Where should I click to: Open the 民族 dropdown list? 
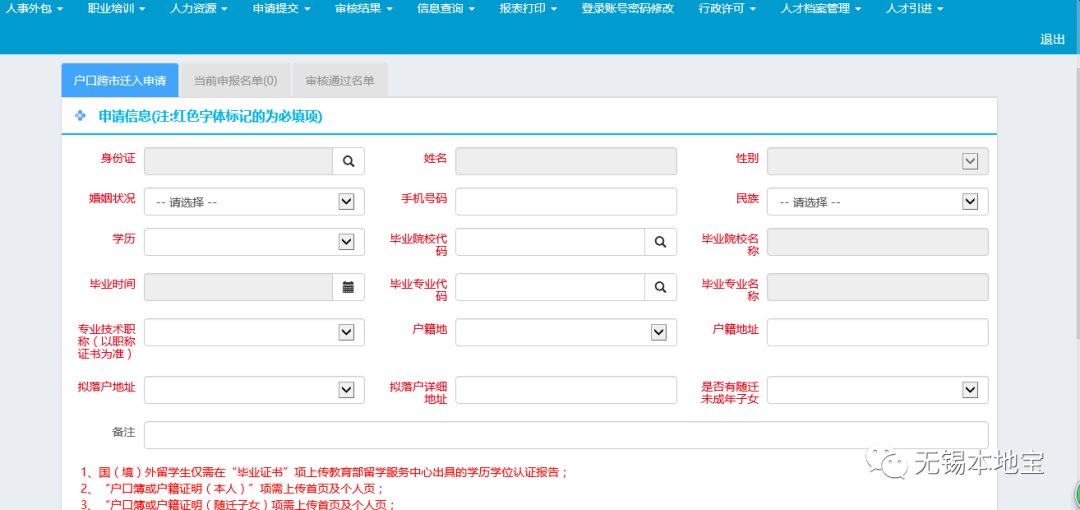point(877,202)
